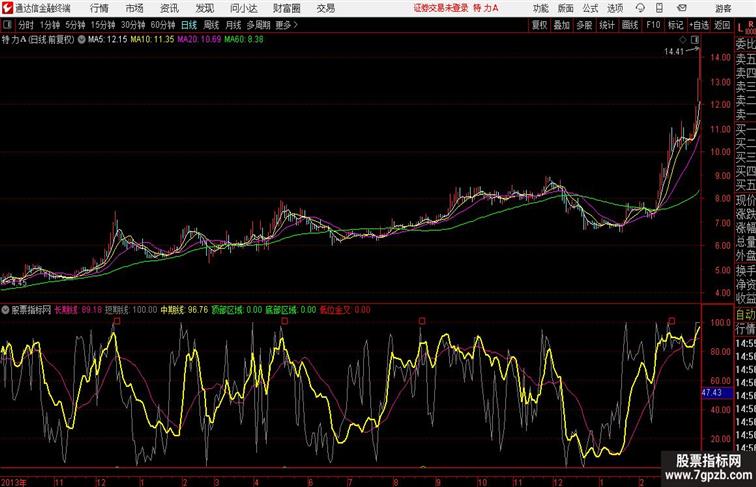Open the 交易 menu

click(x=325, y=8)
